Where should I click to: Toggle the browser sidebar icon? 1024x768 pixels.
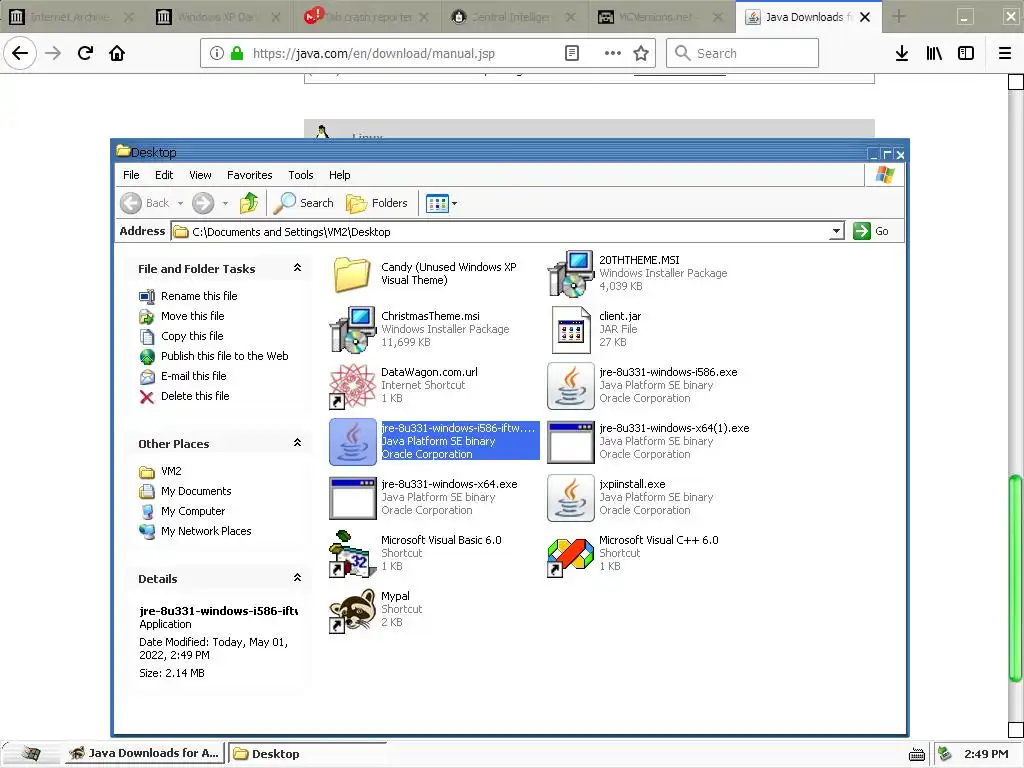pos(966,54)
